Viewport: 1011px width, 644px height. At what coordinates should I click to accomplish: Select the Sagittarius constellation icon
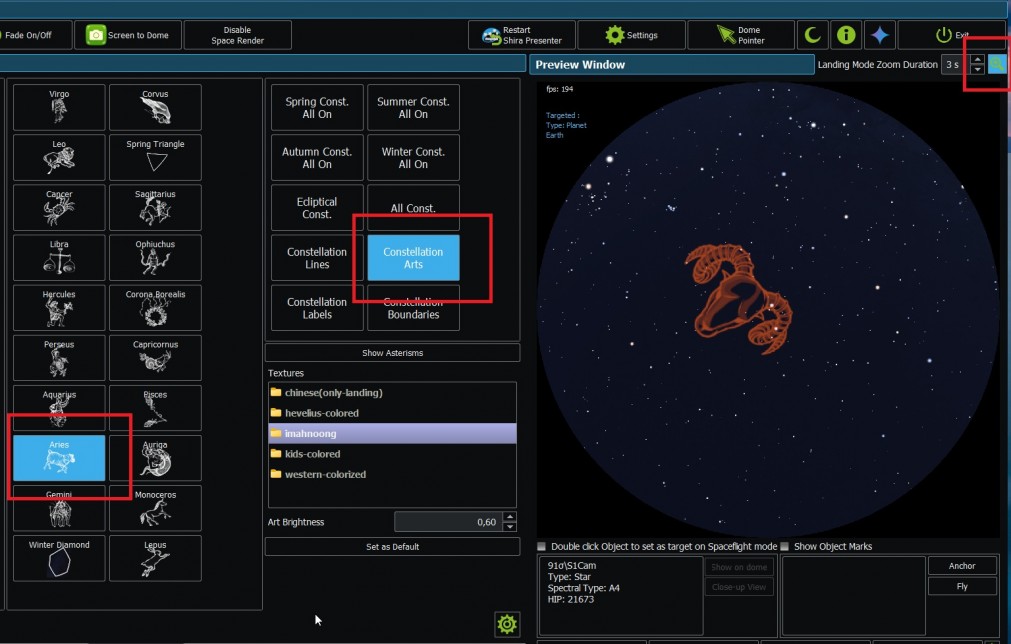click(x=155, y=208)
